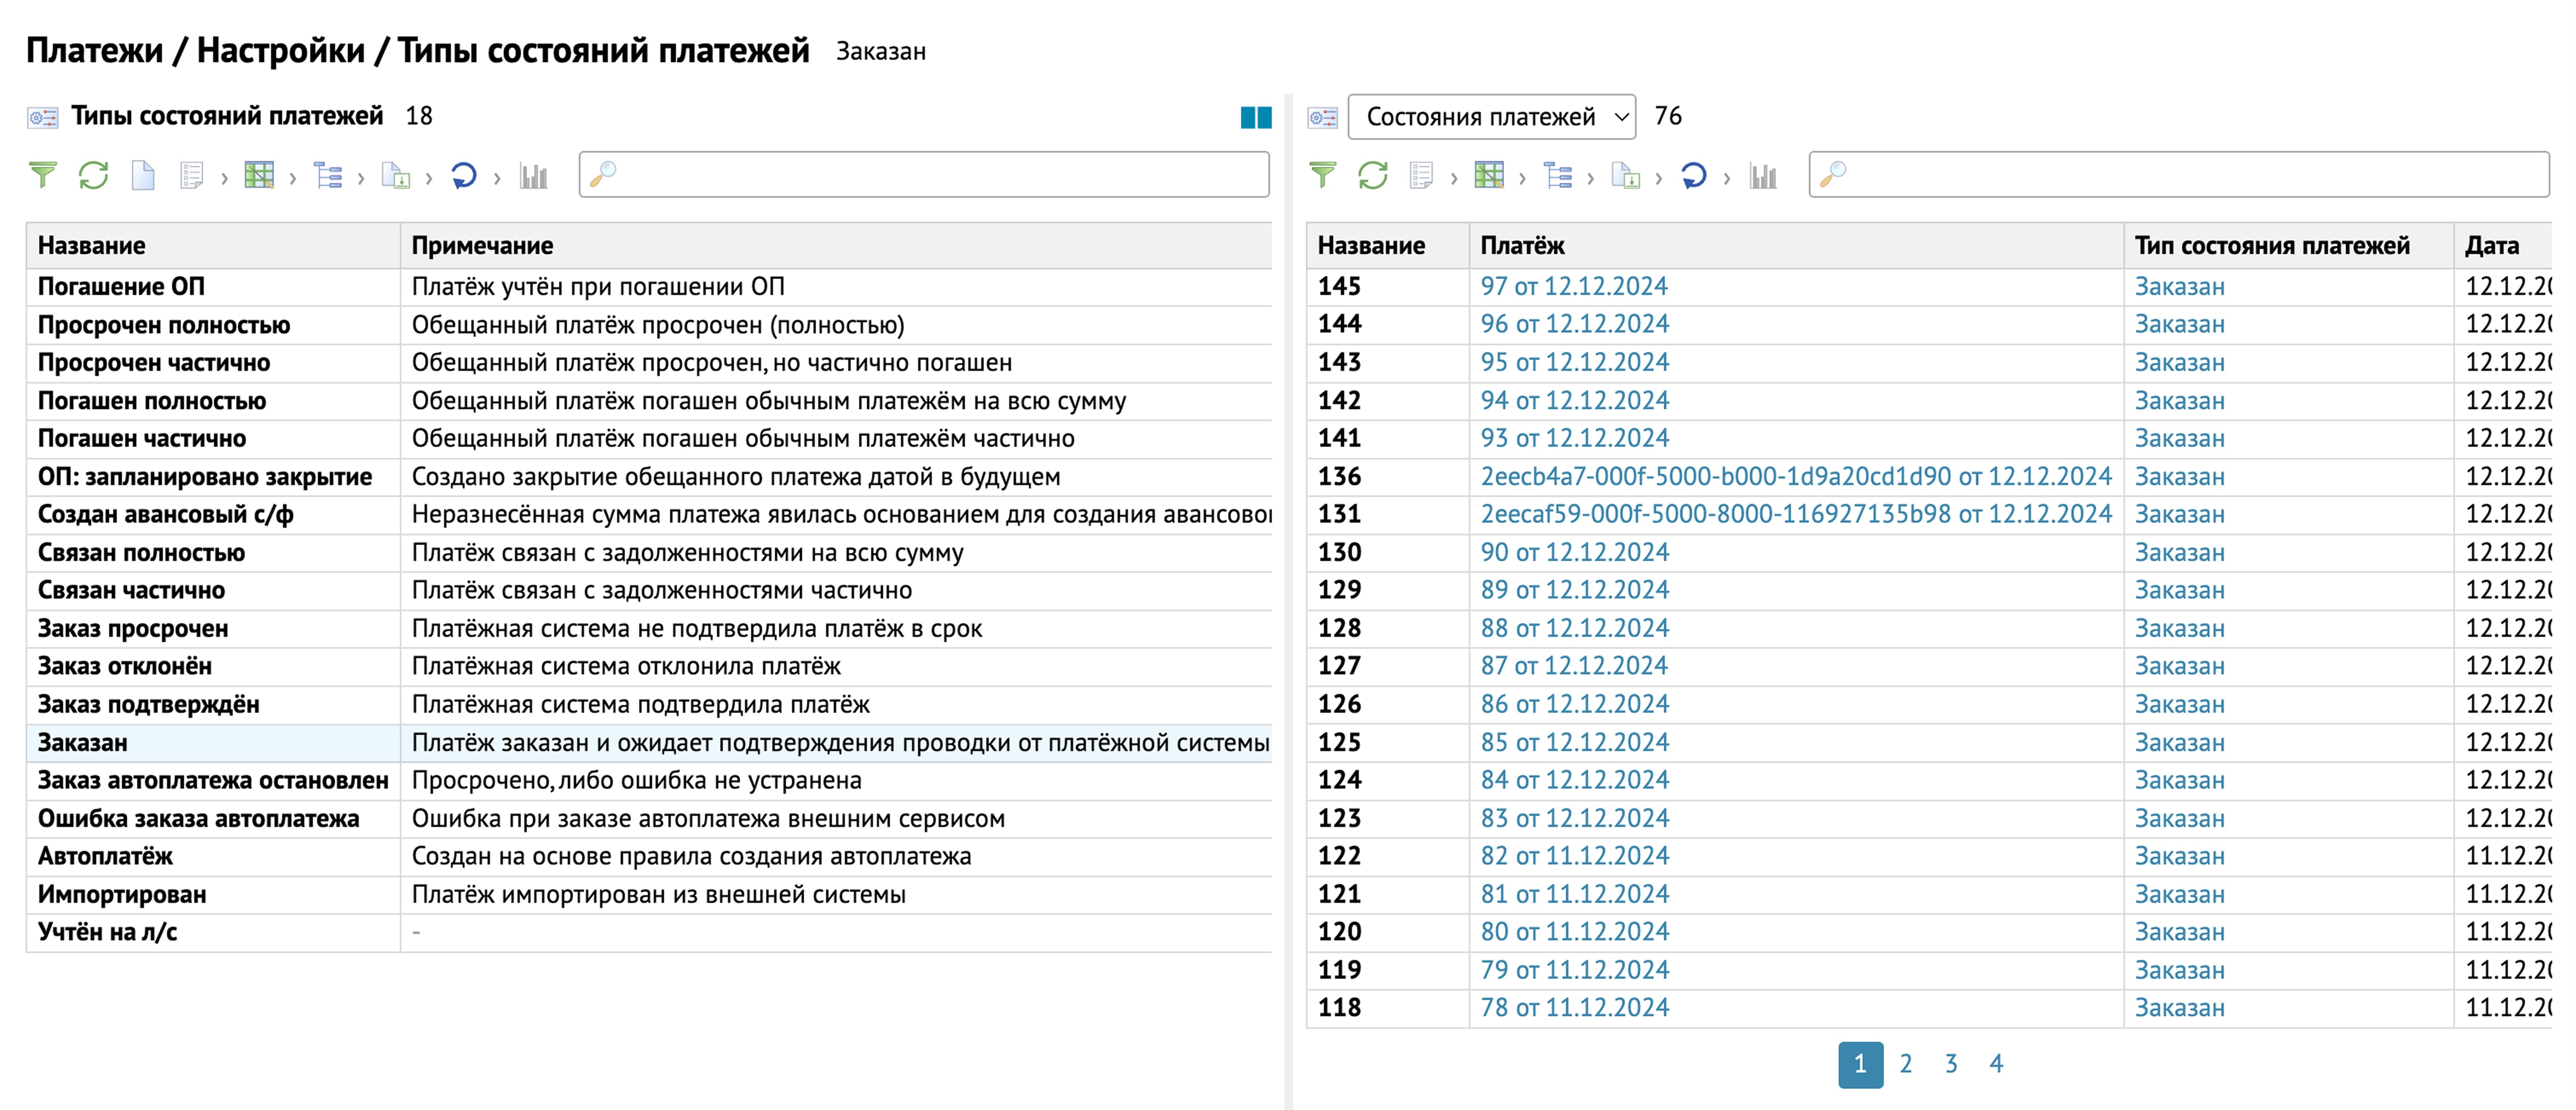
Task: Open payment link 97 от 12.12.2024
Action: click(1574, 287)
